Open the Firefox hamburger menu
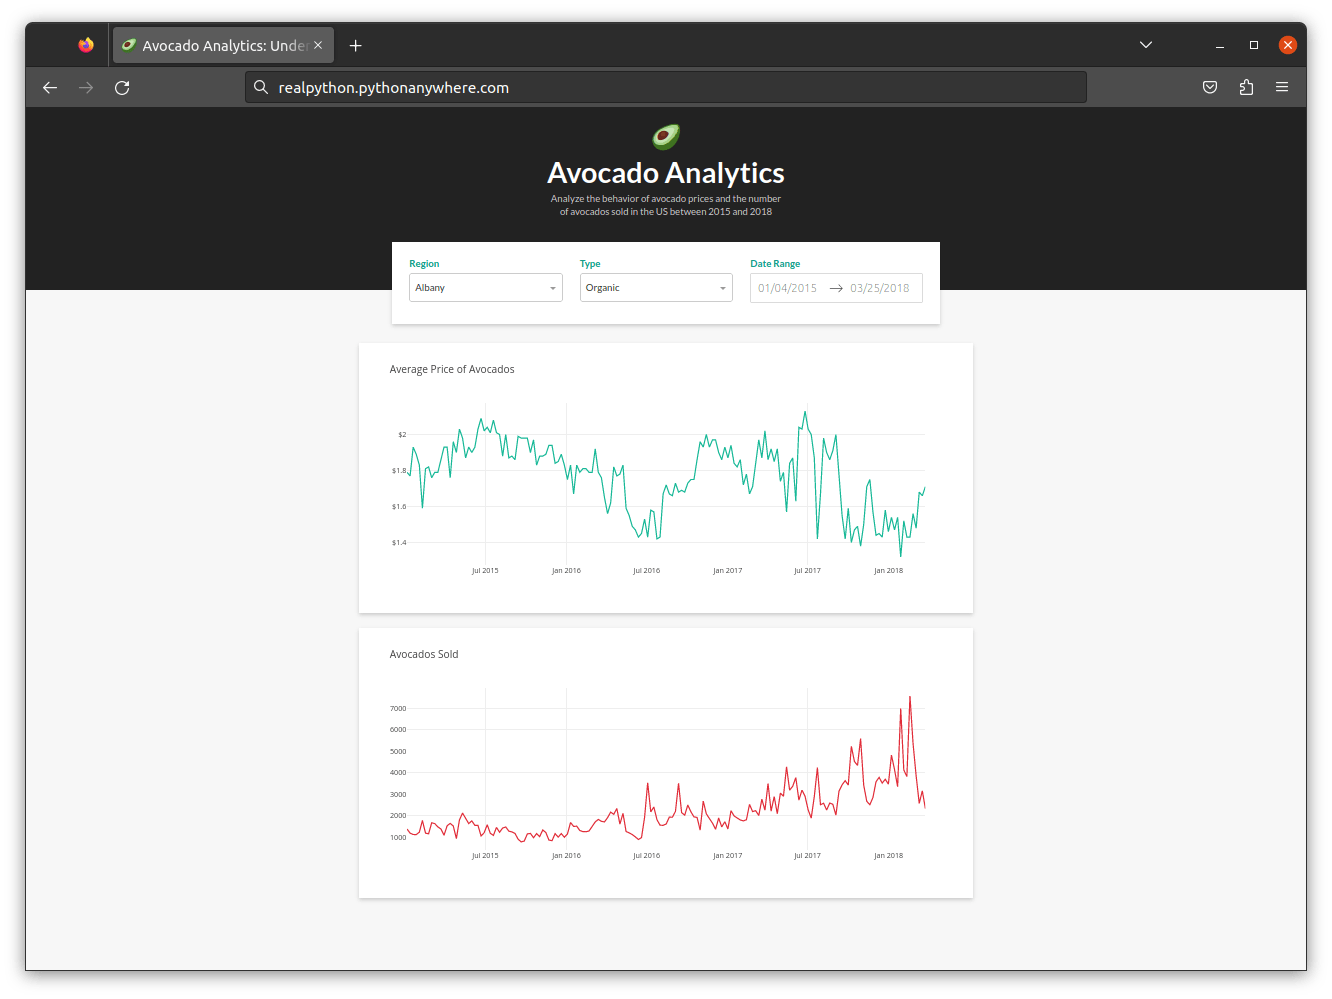1332x999 pixels. click(x=1282, y=87)
